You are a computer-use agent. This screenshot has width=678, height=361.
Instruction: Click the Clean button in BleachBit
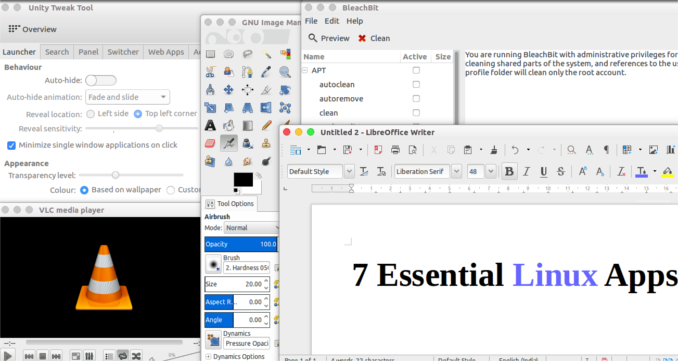[374, 38]
